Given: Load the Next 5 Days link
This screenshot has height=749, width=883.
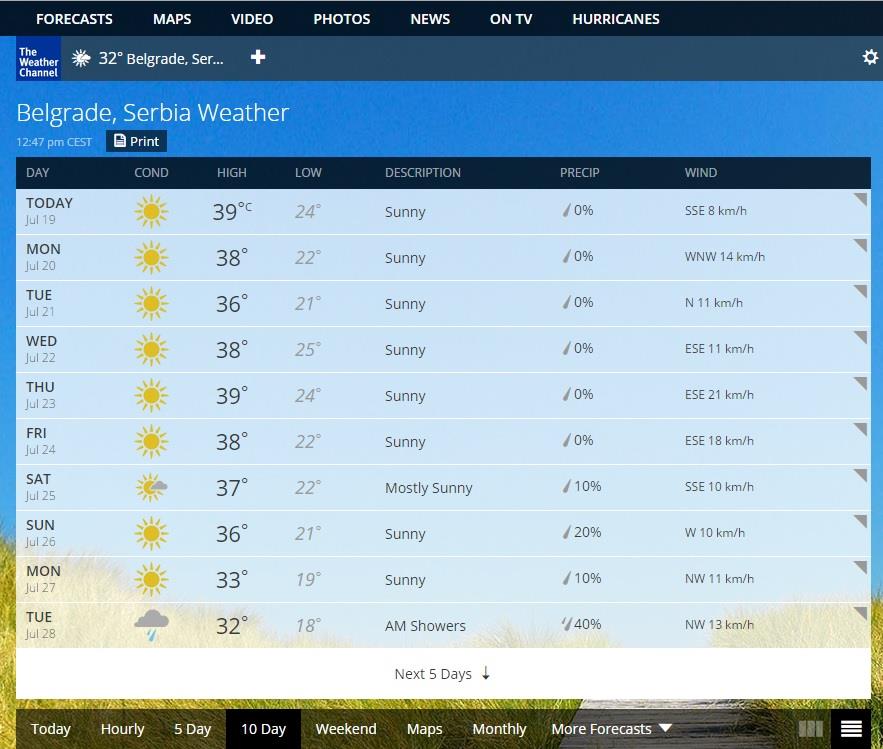Looking at the screenshot, I should click(x=442, y=674).
